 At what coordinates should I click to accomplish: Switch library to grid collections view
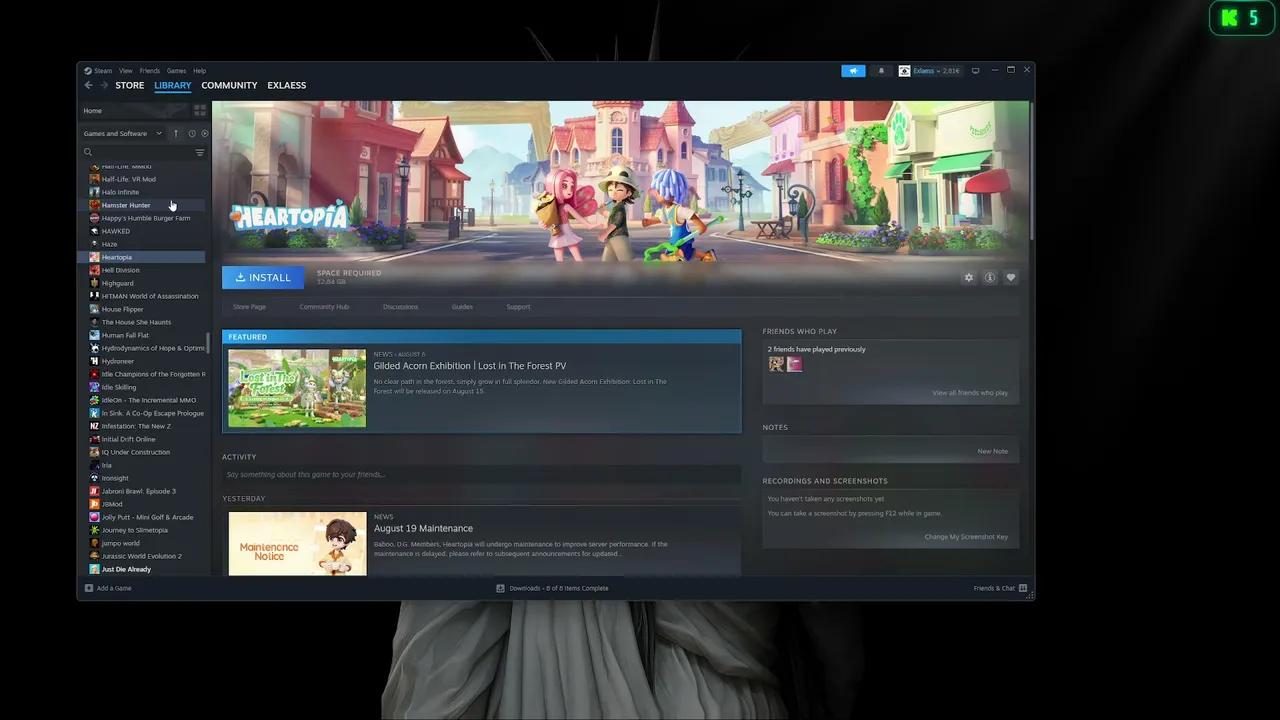point(200,110)
